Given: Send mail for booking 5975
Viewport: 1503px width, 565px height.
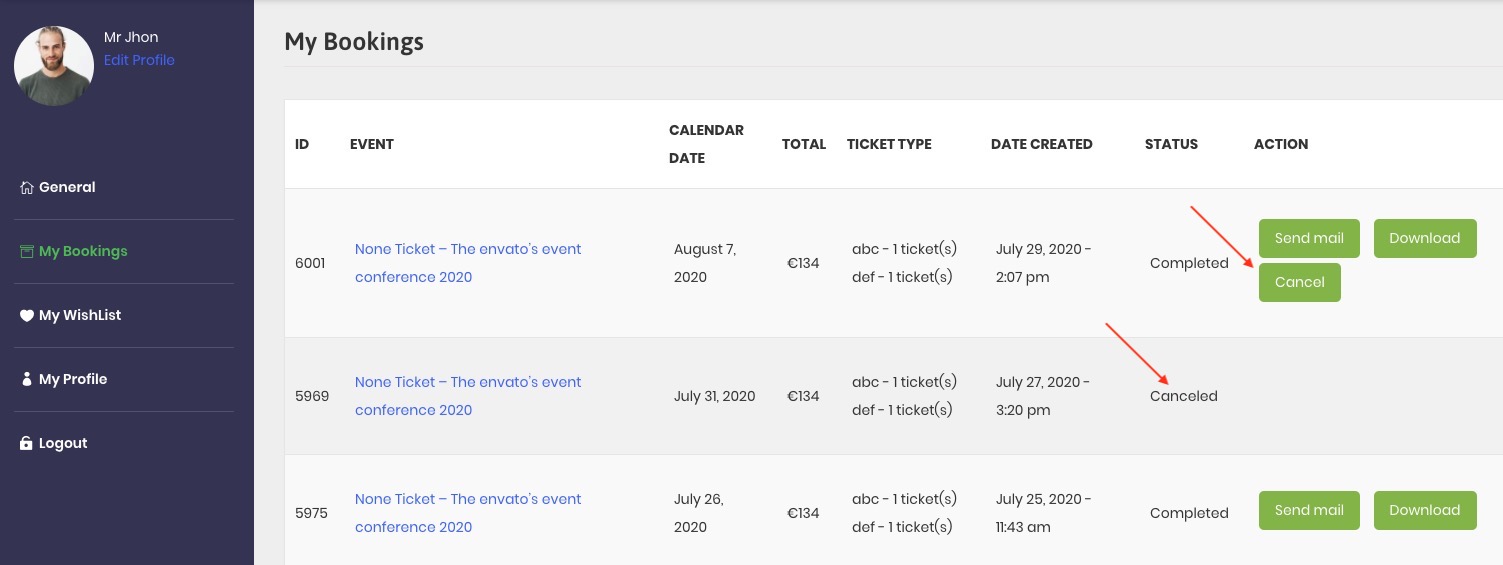Looking at the screenshot, I should pyautogui.click(x=1309, y=510).
